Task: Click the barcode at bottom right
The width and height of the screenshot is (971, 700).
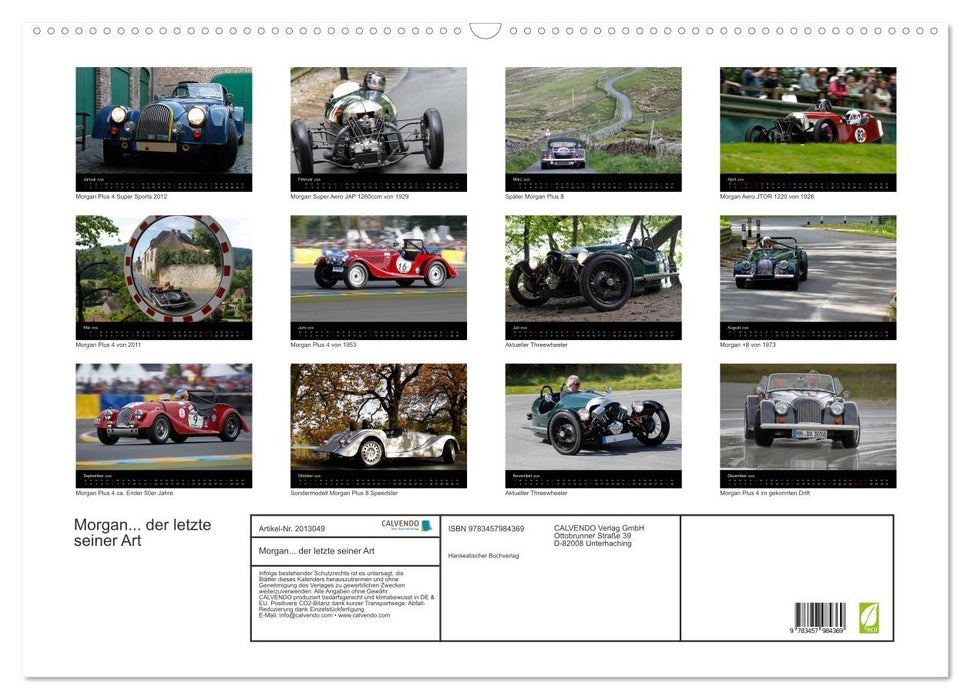Action: coord(820,616)
